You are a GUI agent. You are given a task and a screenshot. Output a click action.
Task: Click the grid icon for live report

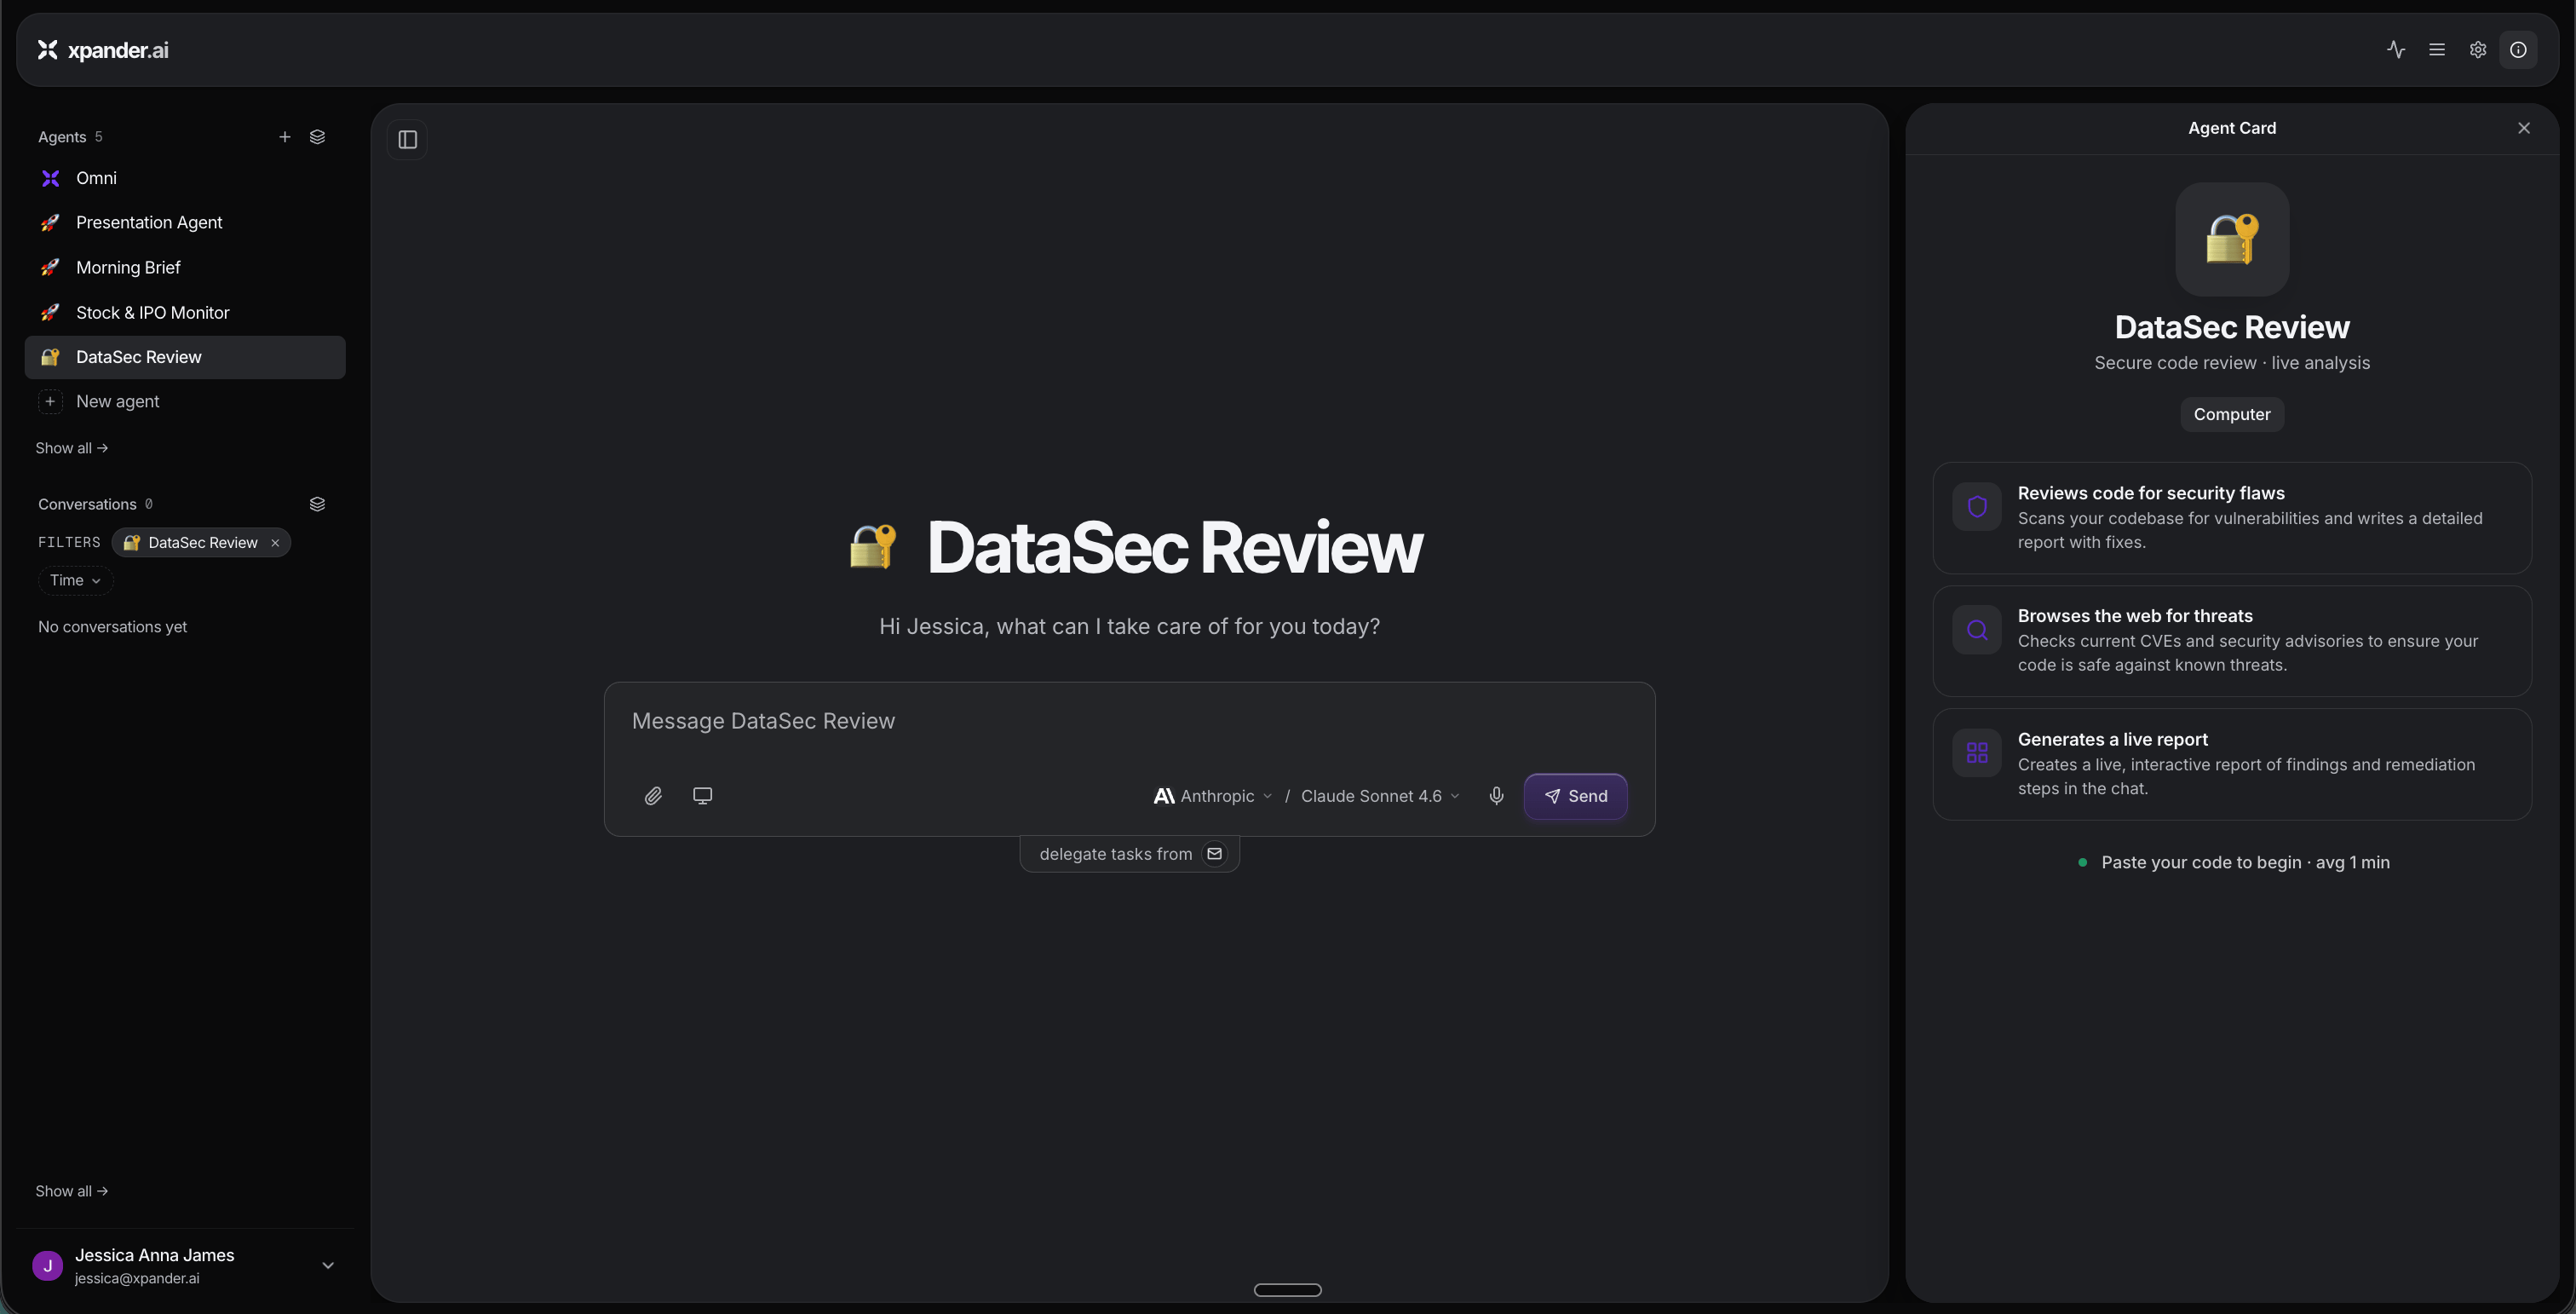(x=1977, y=753)
